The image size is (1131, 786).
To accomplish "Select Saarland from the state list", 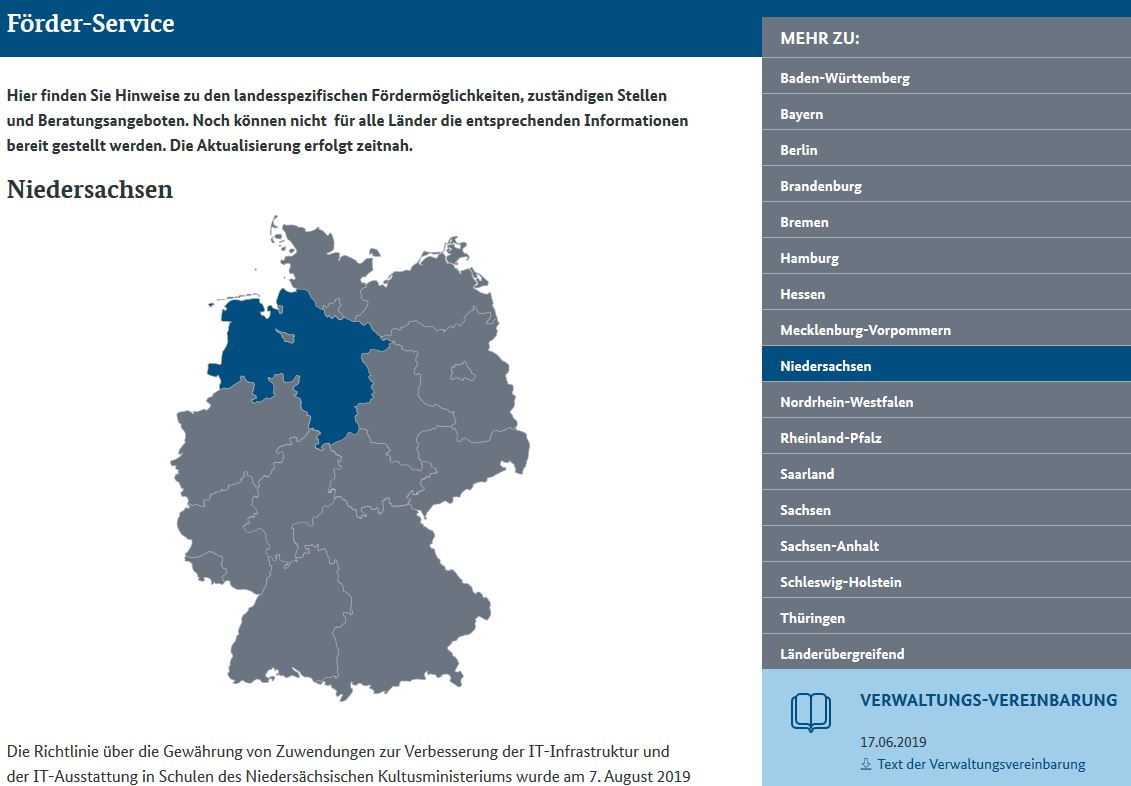I will click(x=806, y=472).
